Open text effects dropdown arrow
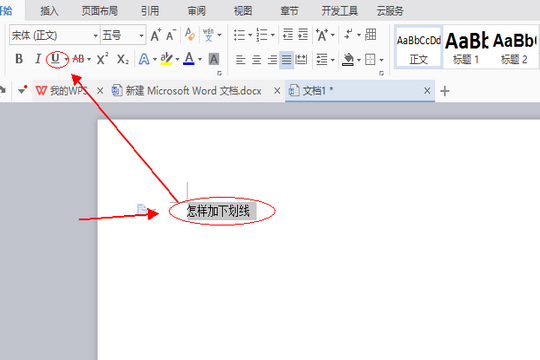540x360 pixels. click(155, 60)
